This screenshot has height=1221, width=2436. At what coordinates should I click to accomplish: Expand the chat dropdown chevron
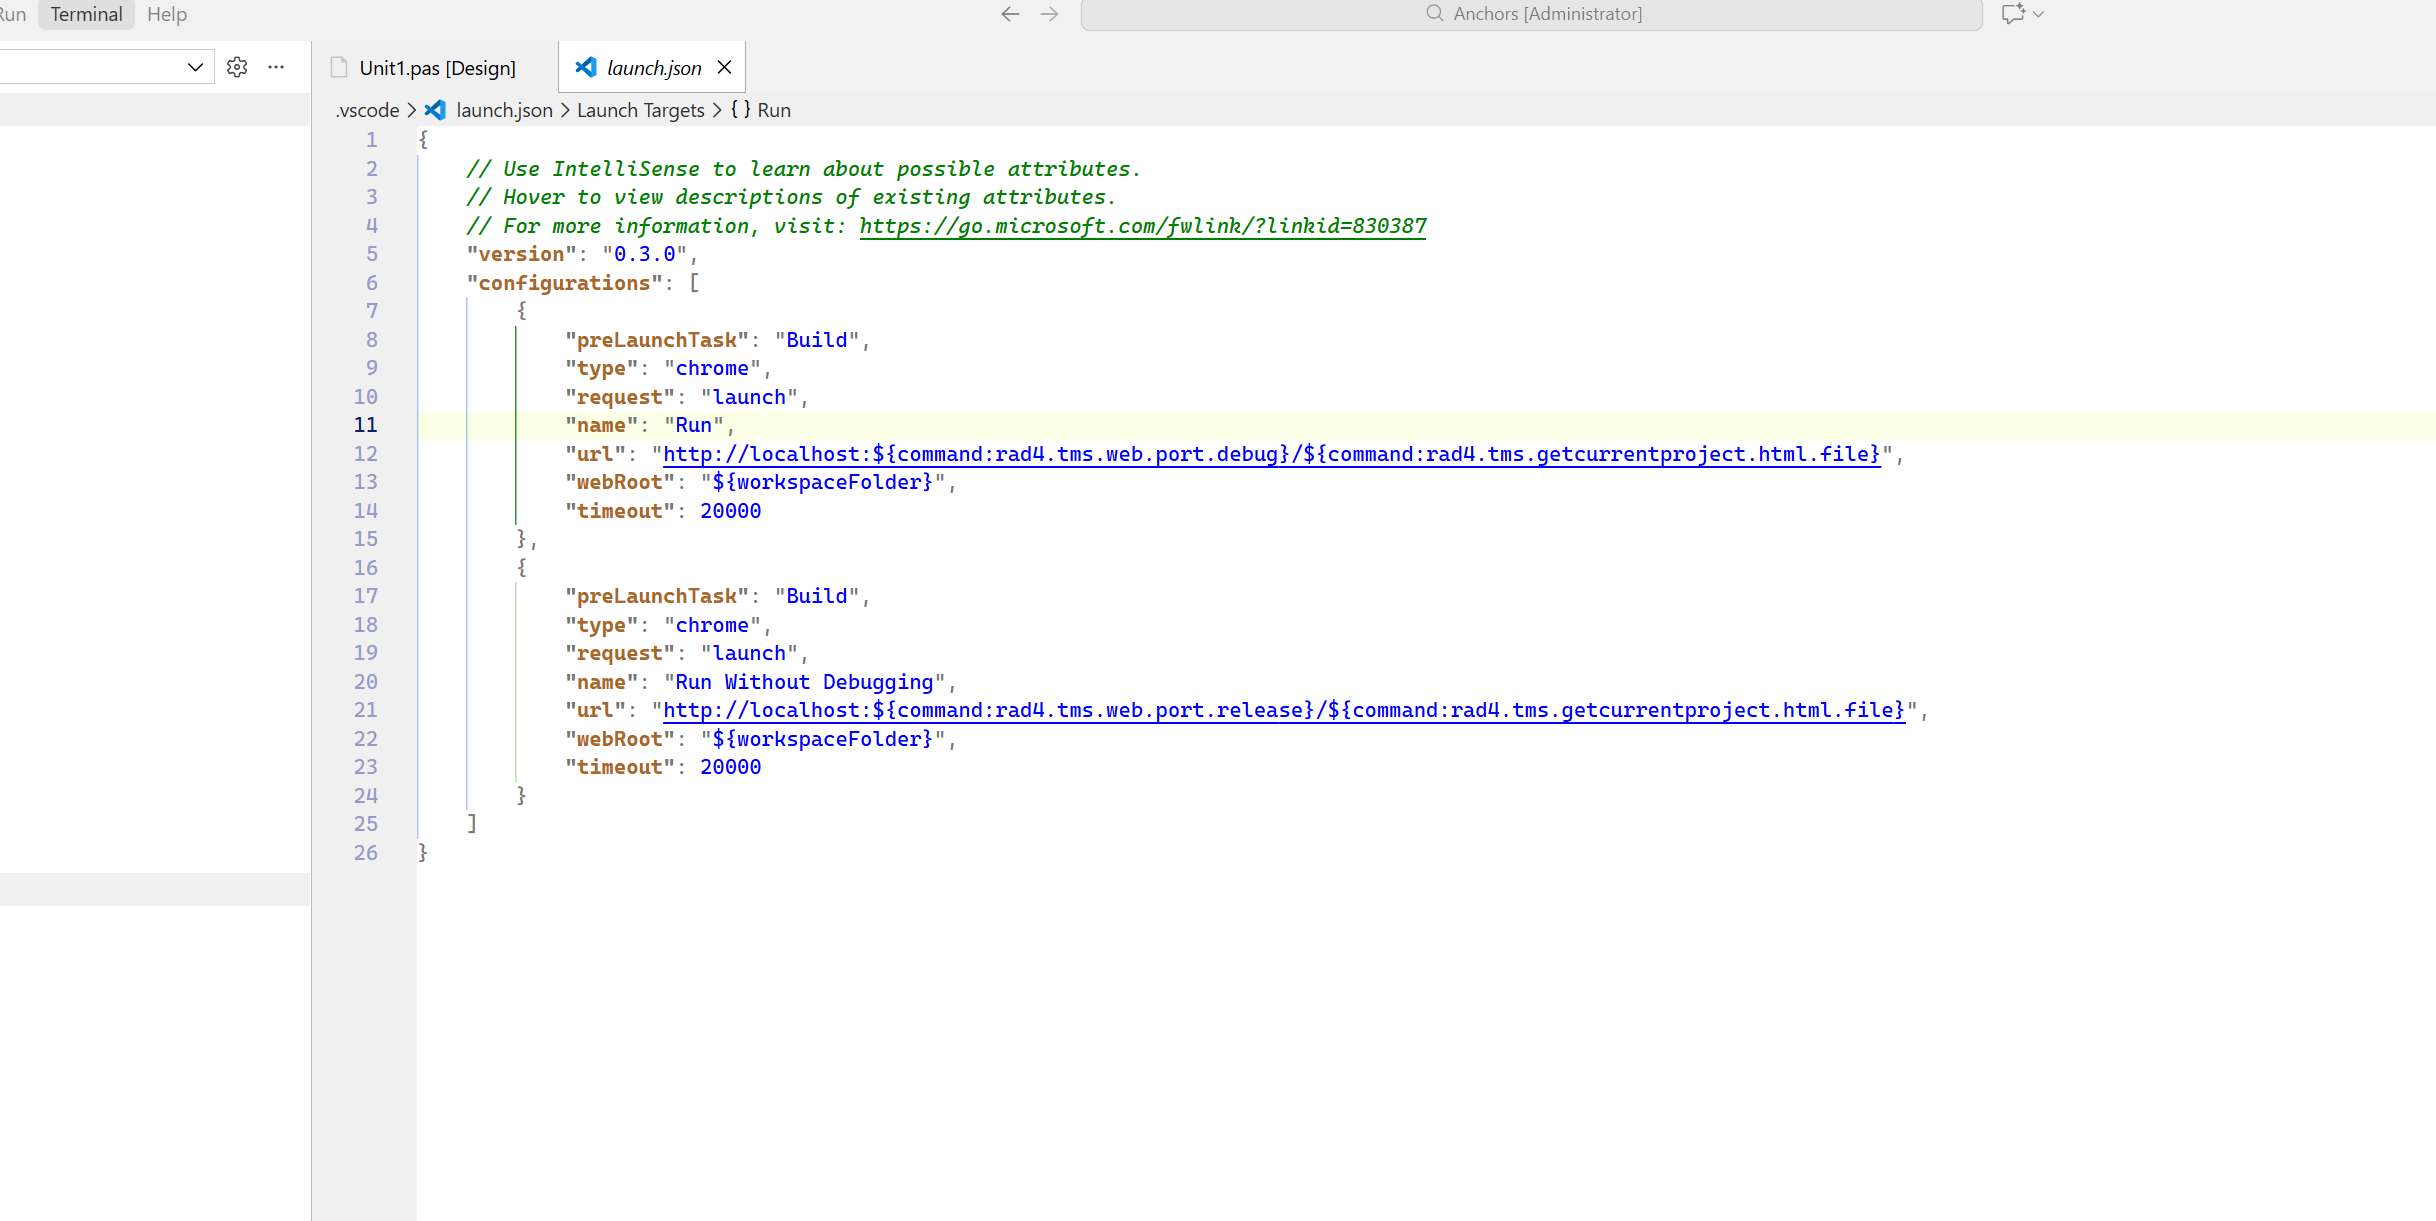pos(2039,14)
